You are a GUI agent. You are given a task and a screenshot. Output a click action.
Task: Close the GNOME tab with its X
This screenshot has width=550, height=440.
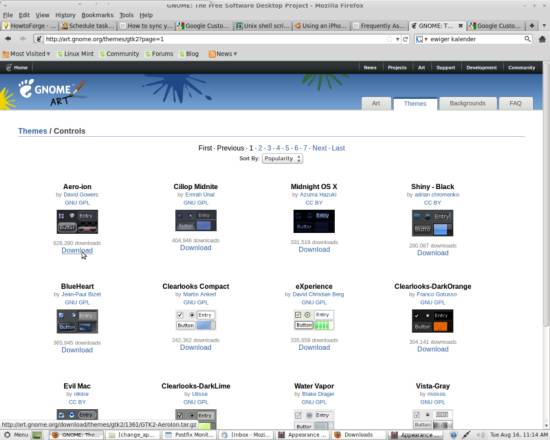(461, 26)
